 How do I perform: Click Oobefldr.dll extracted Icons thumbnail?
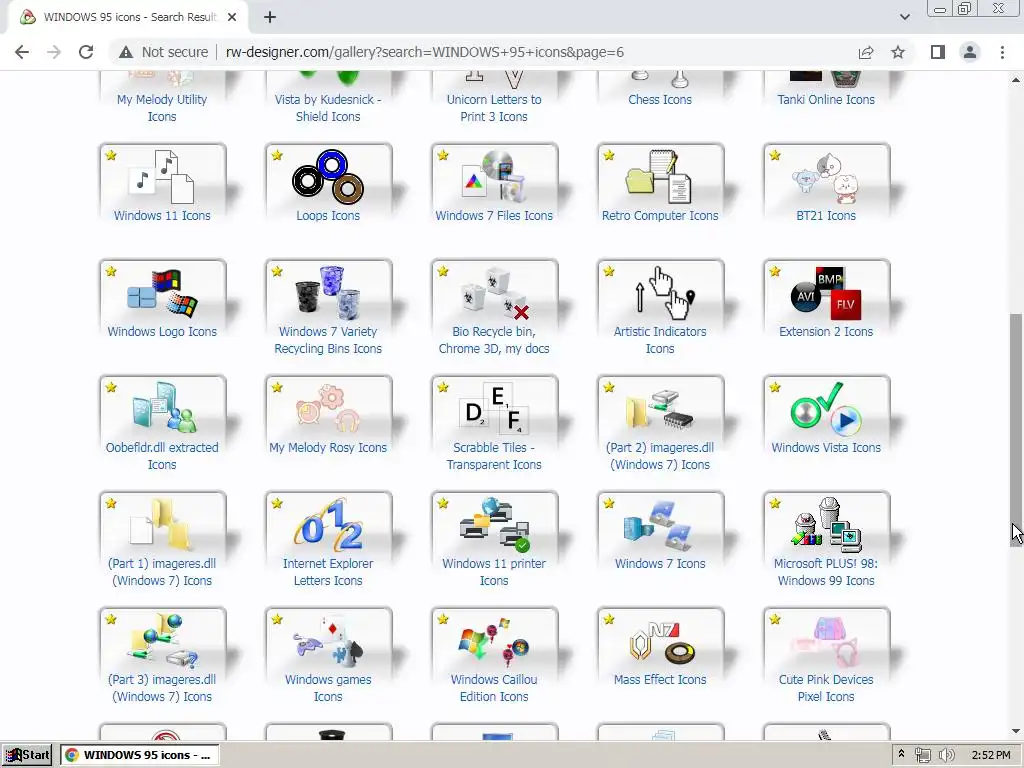pyautogui.click(x=163, y=408)
